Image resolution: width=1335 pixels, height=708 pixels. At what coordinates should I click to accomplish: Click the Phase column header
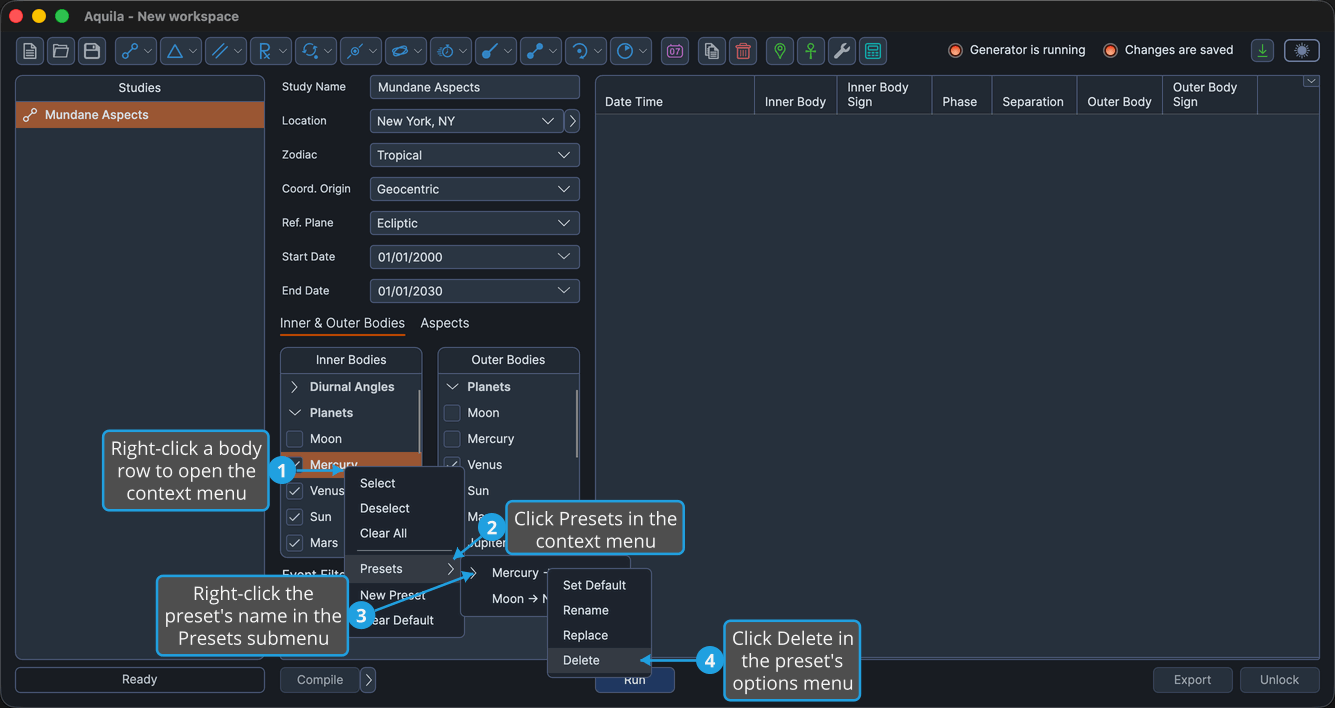960,95
